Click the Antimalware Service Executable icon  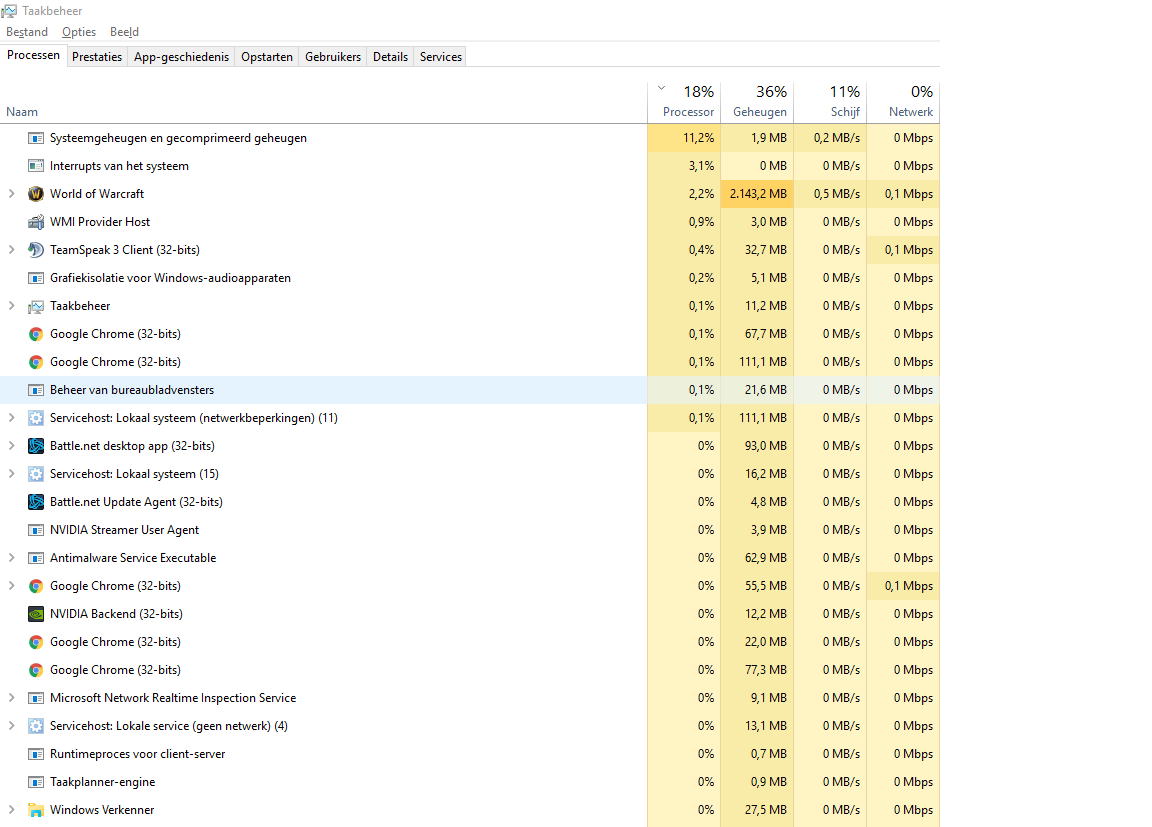35,558
